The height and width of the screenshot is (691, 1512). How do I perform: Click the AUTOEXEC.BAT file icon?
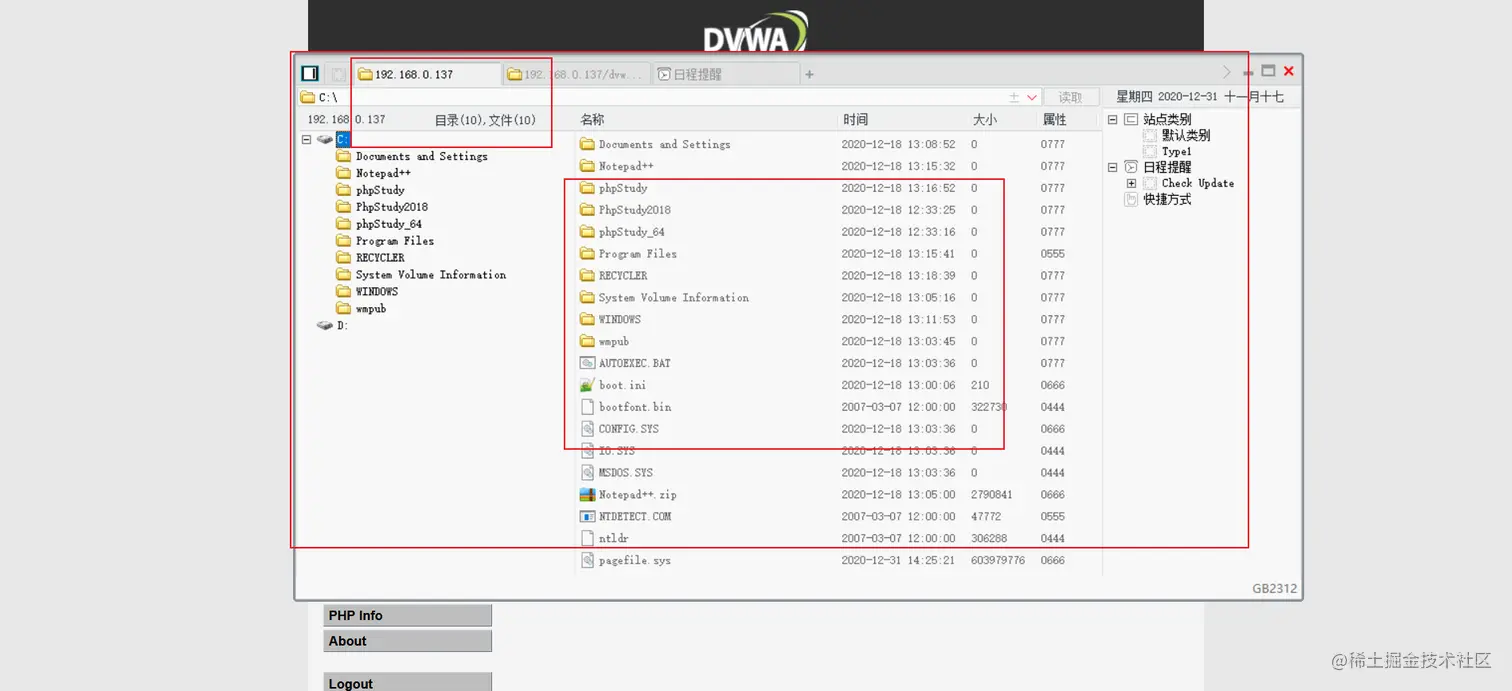(x=588, y=363)
